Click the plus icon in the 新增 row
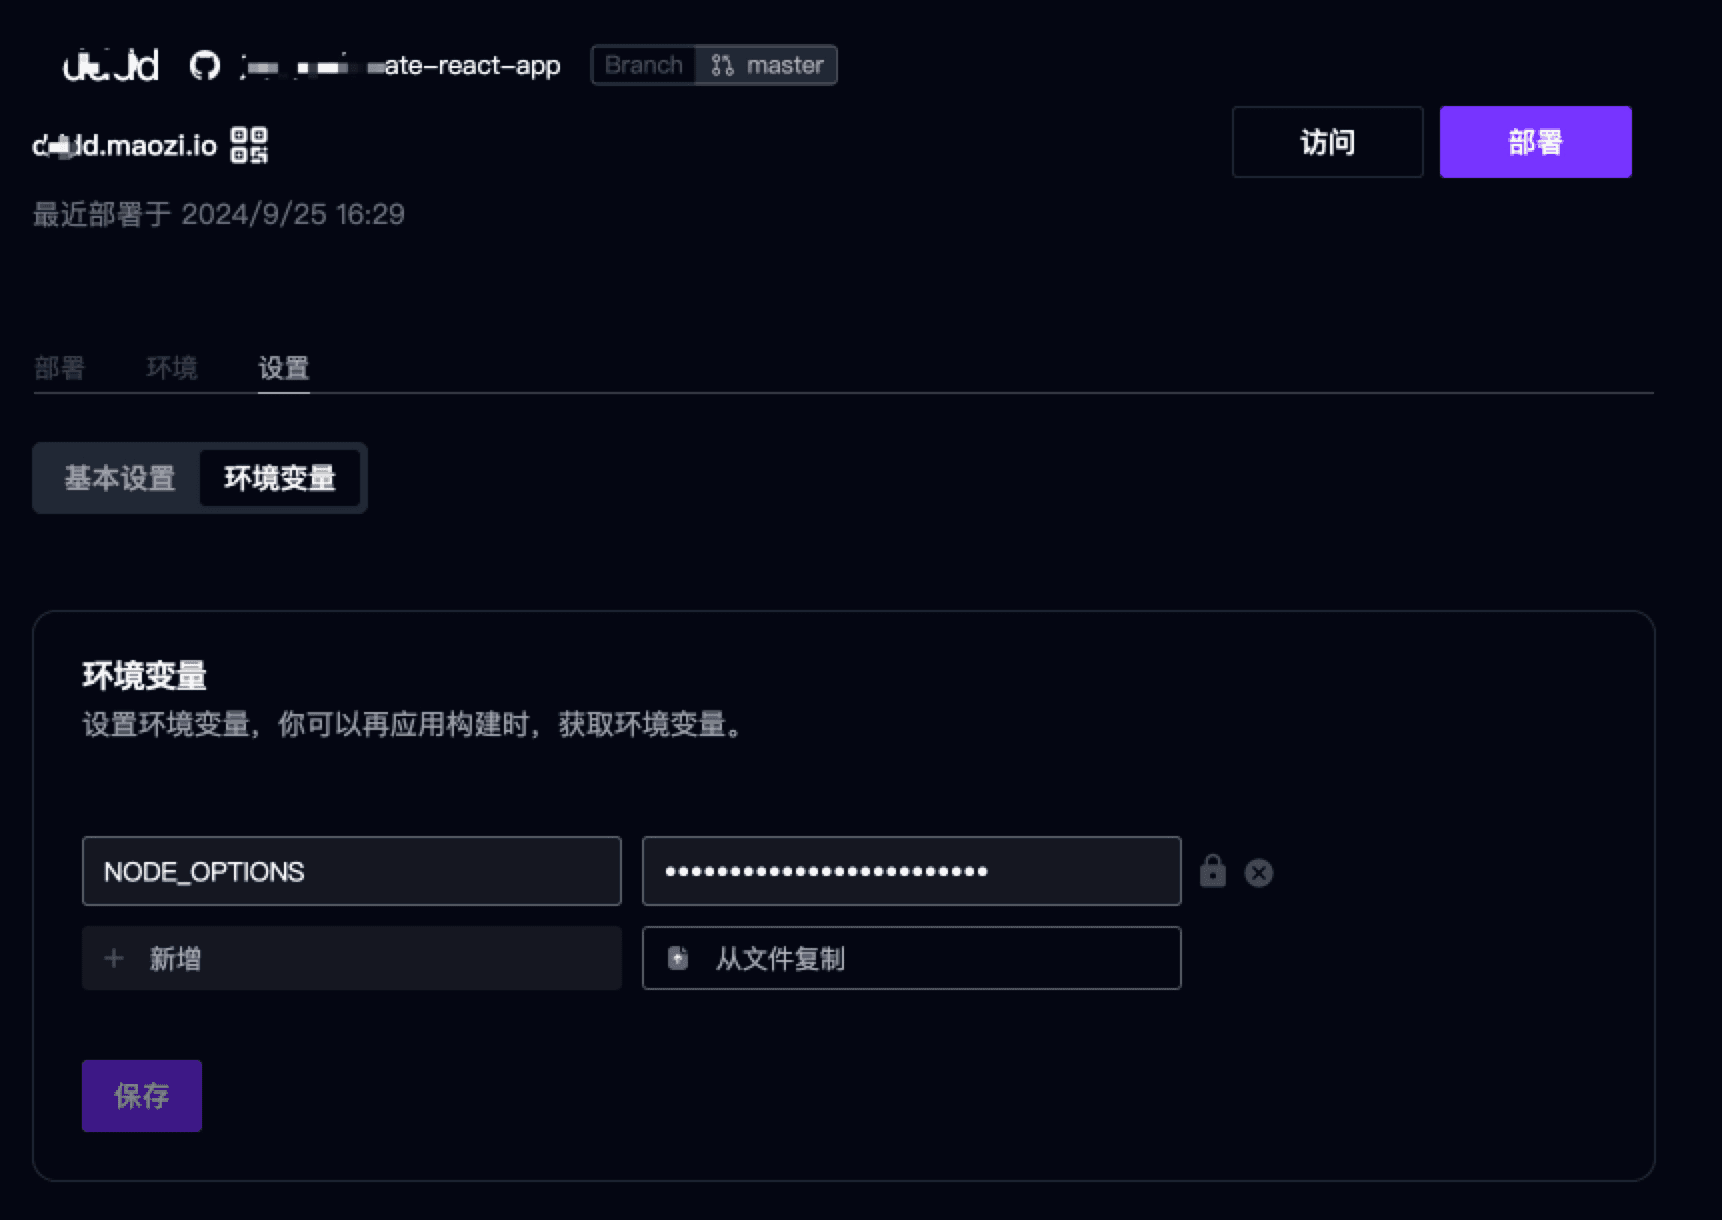 pyautogui.click(x=114, y=958)
